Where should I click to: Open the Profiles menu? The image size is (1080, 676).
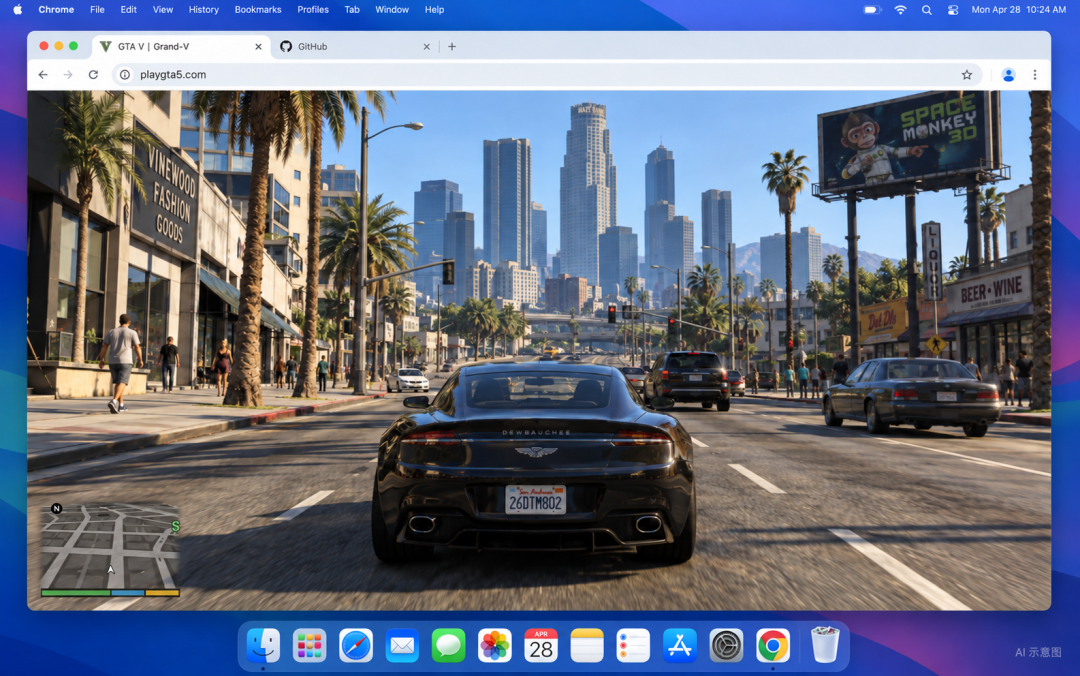[x=313, y=10]
